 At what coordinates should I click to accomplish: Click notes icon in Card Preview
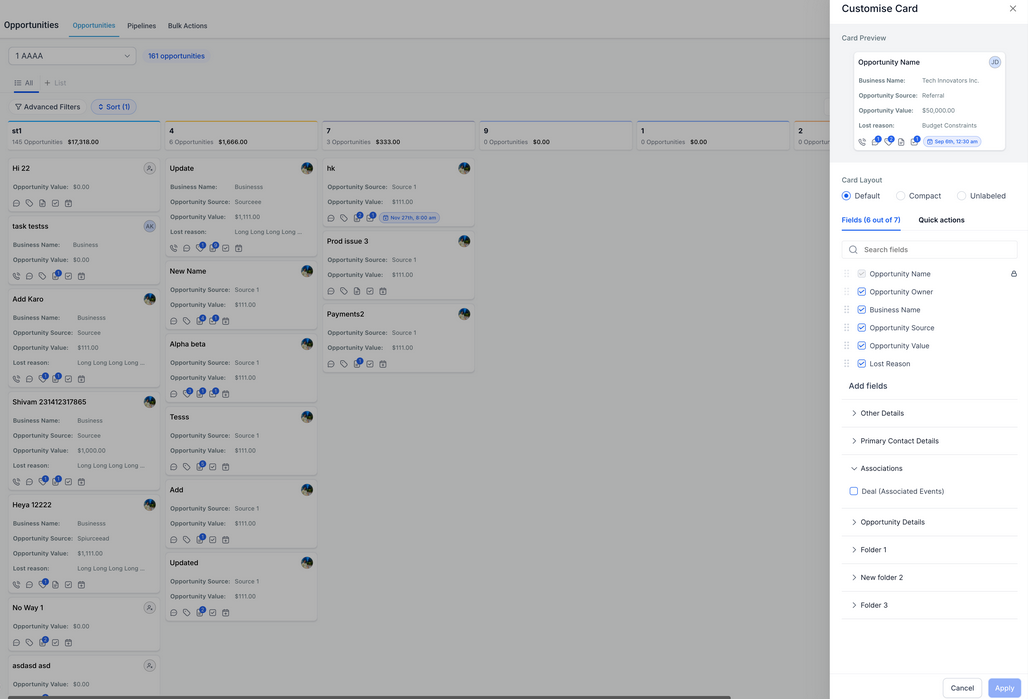pos(901,142)
